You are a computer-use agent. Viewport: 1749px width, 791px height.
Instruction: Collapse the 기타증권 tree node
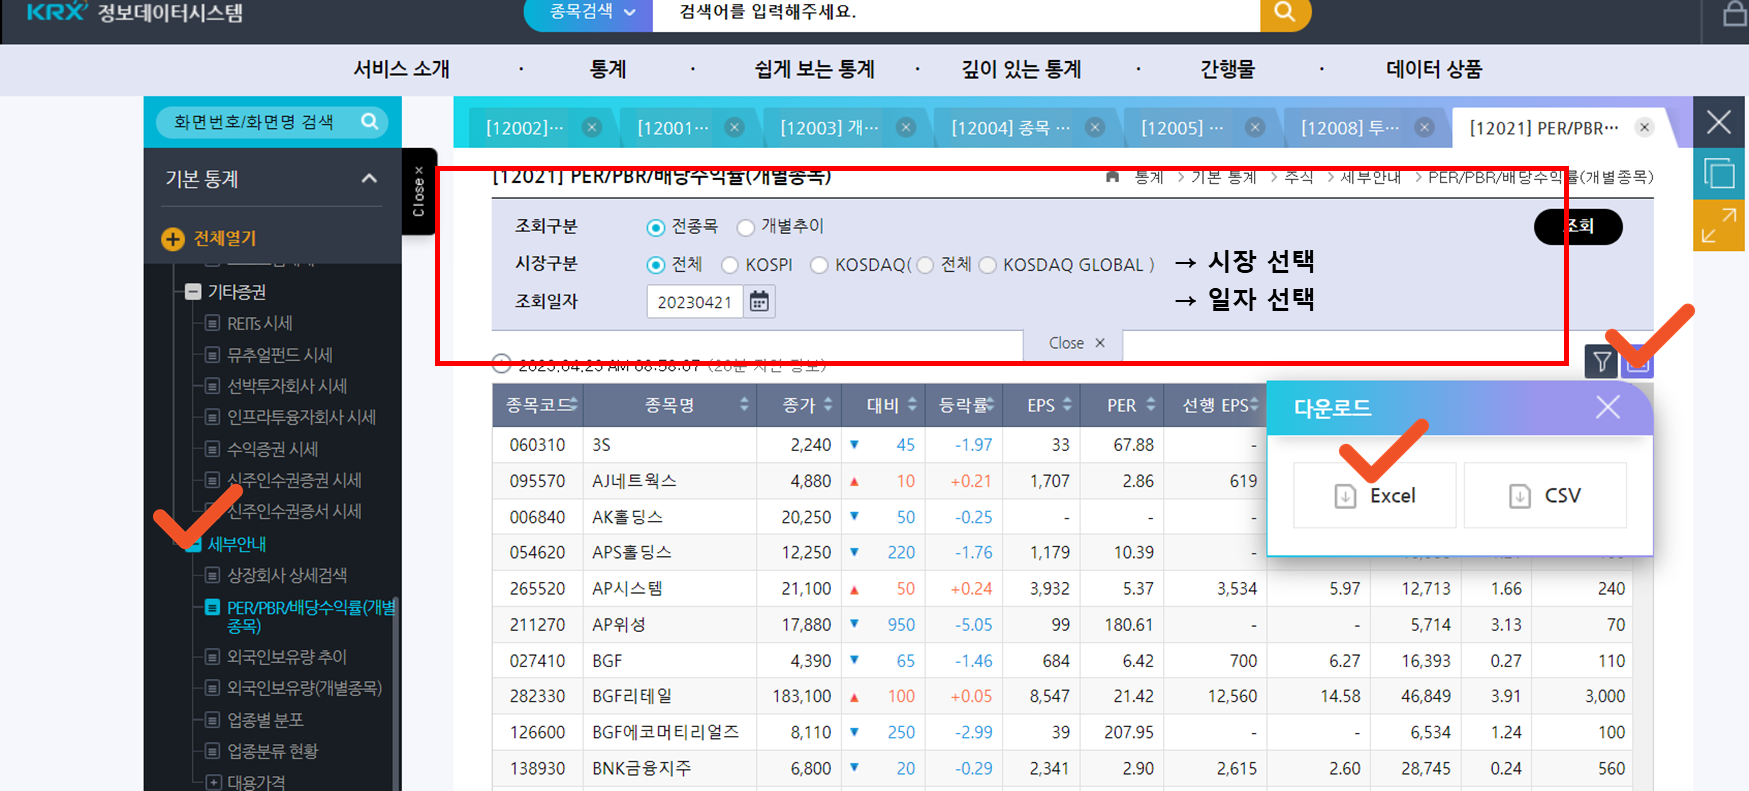click(193, 292)
